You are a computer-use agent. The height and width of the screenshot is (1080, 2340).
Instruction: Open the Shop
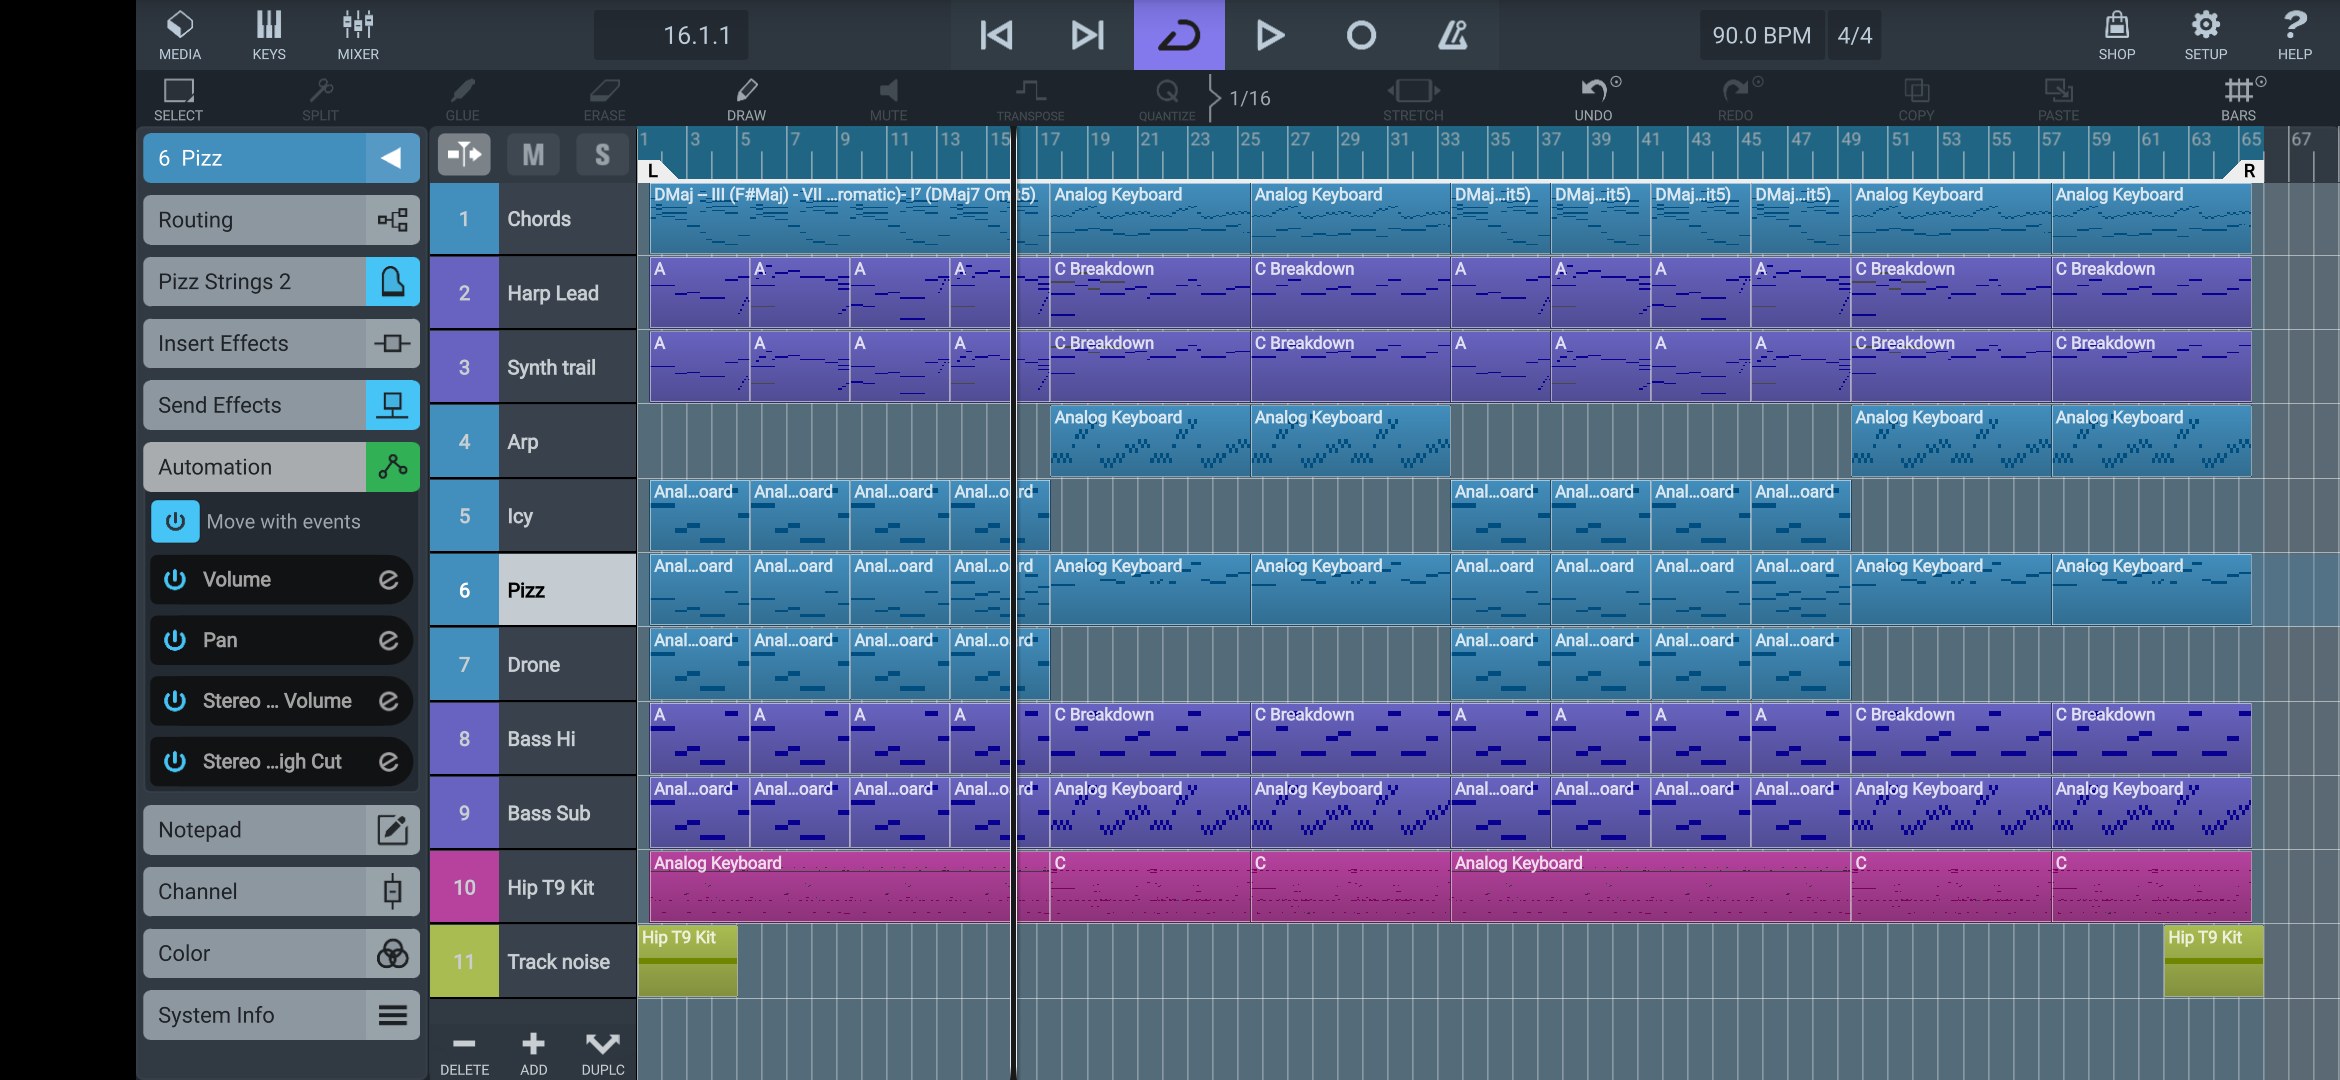(x=2116, y=34)
